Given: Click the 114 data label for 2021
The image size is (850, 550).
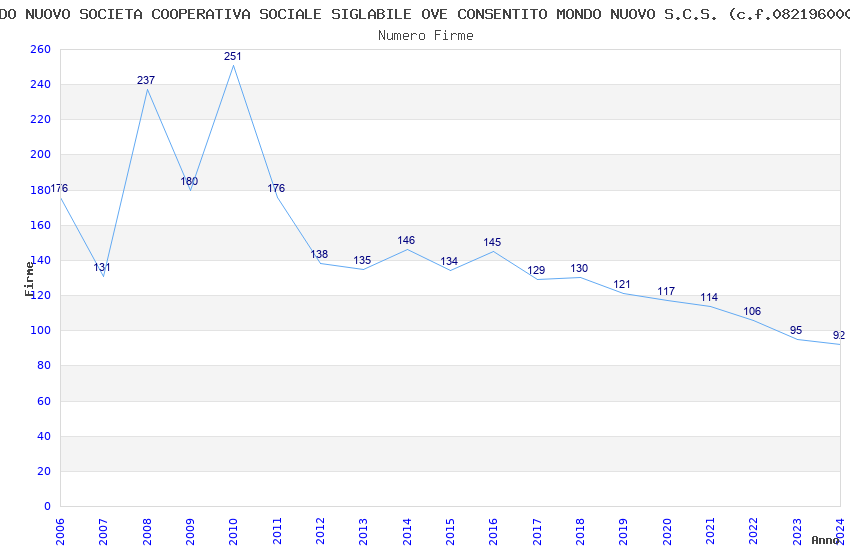Looking at the screenshot, I should (709, 297).
